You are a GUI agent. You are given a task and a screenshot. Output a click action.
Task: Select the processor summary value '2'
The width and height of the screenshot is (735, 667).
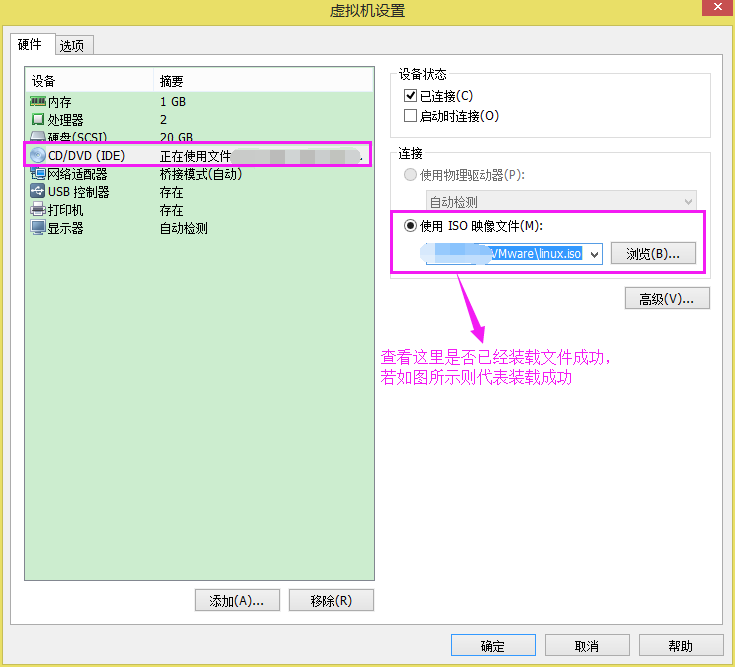pyautogui.click(x=163, y=120)
